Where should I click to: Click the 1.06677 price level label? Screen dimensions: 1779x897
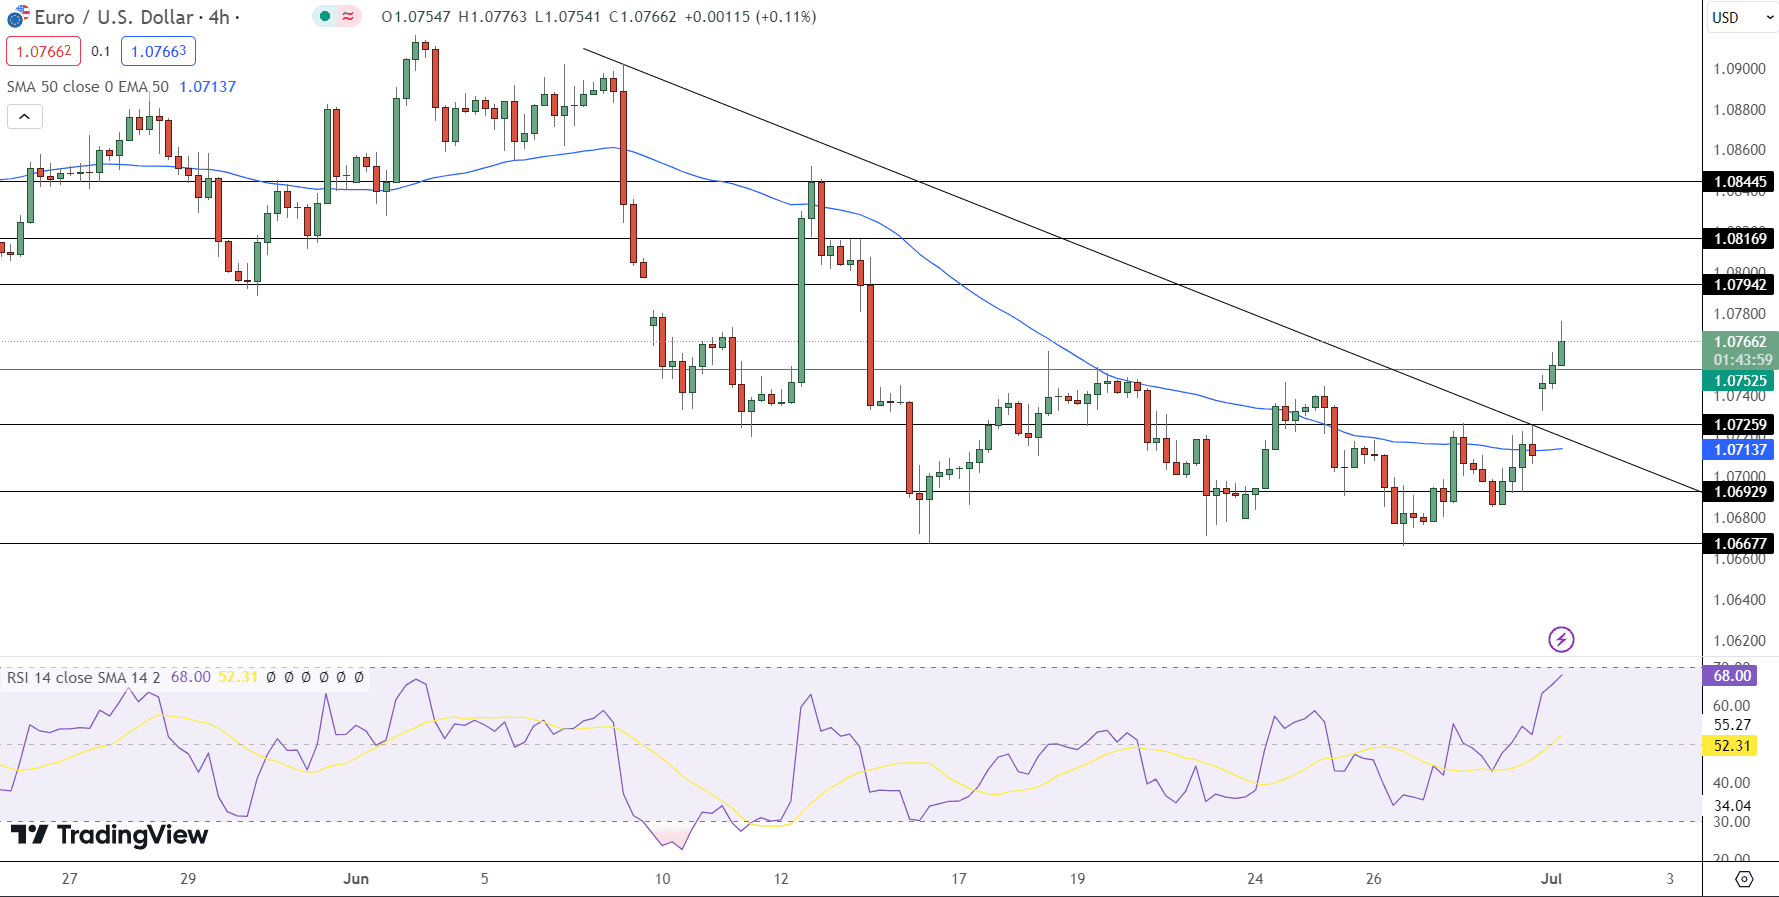[1740, 544]
